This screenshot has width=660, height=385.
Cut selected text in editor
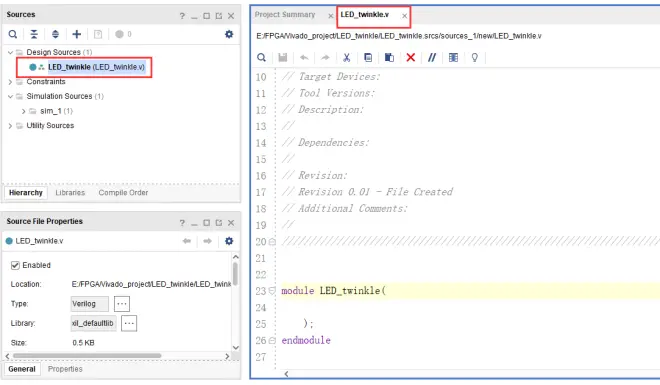coord(346,58)
